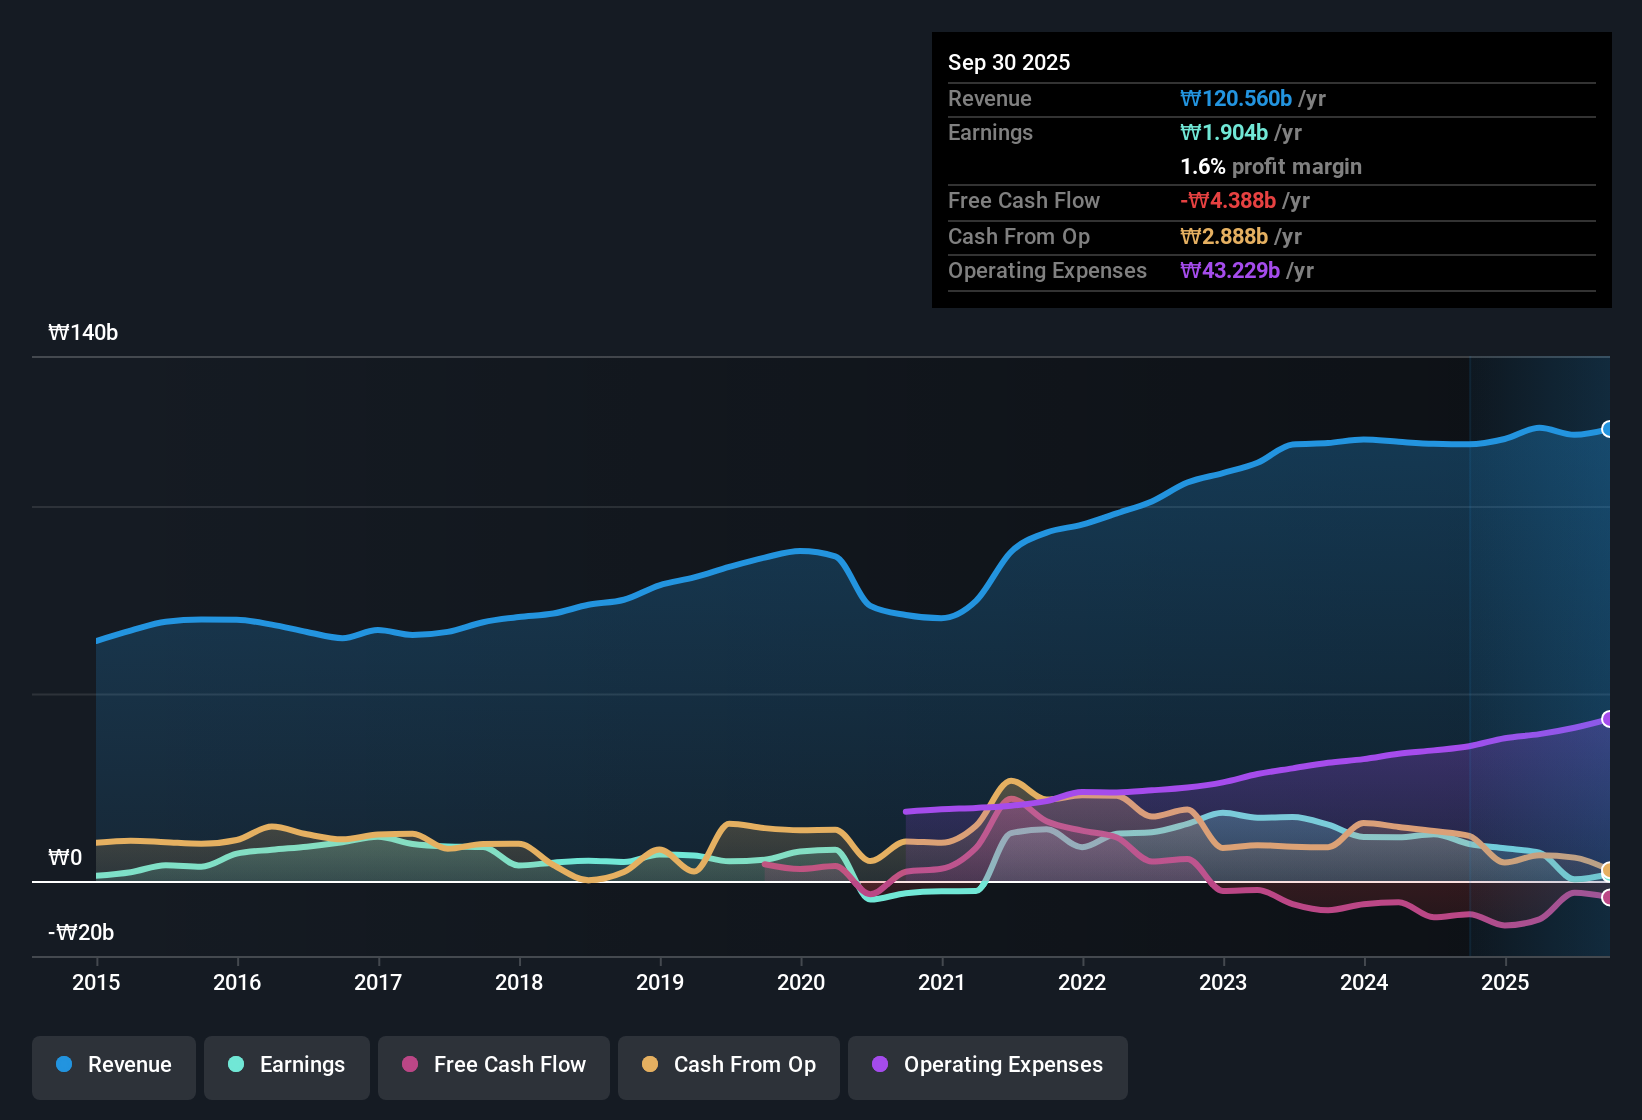Click the teal Earnings legend dot
Screen dimensions: 1642x1120
coord(236,1065)
